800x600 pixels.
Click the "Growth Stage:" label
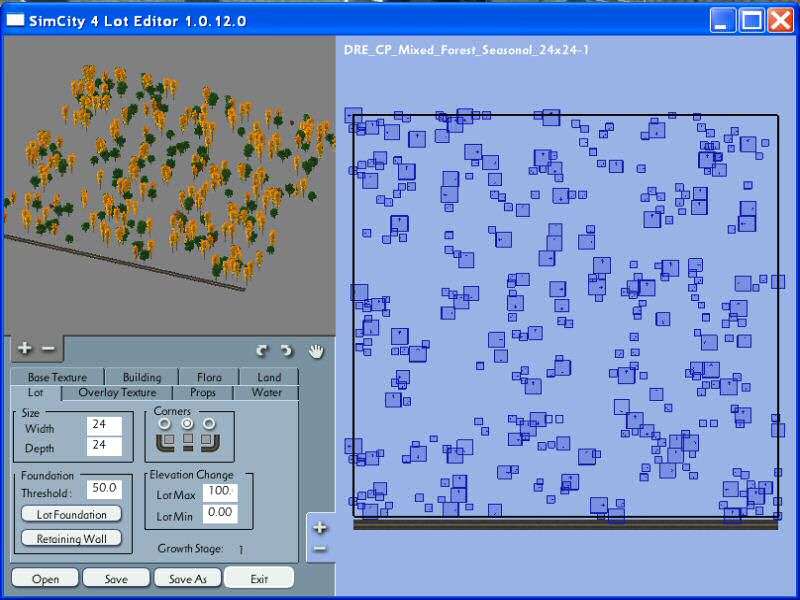click(190, 548)
